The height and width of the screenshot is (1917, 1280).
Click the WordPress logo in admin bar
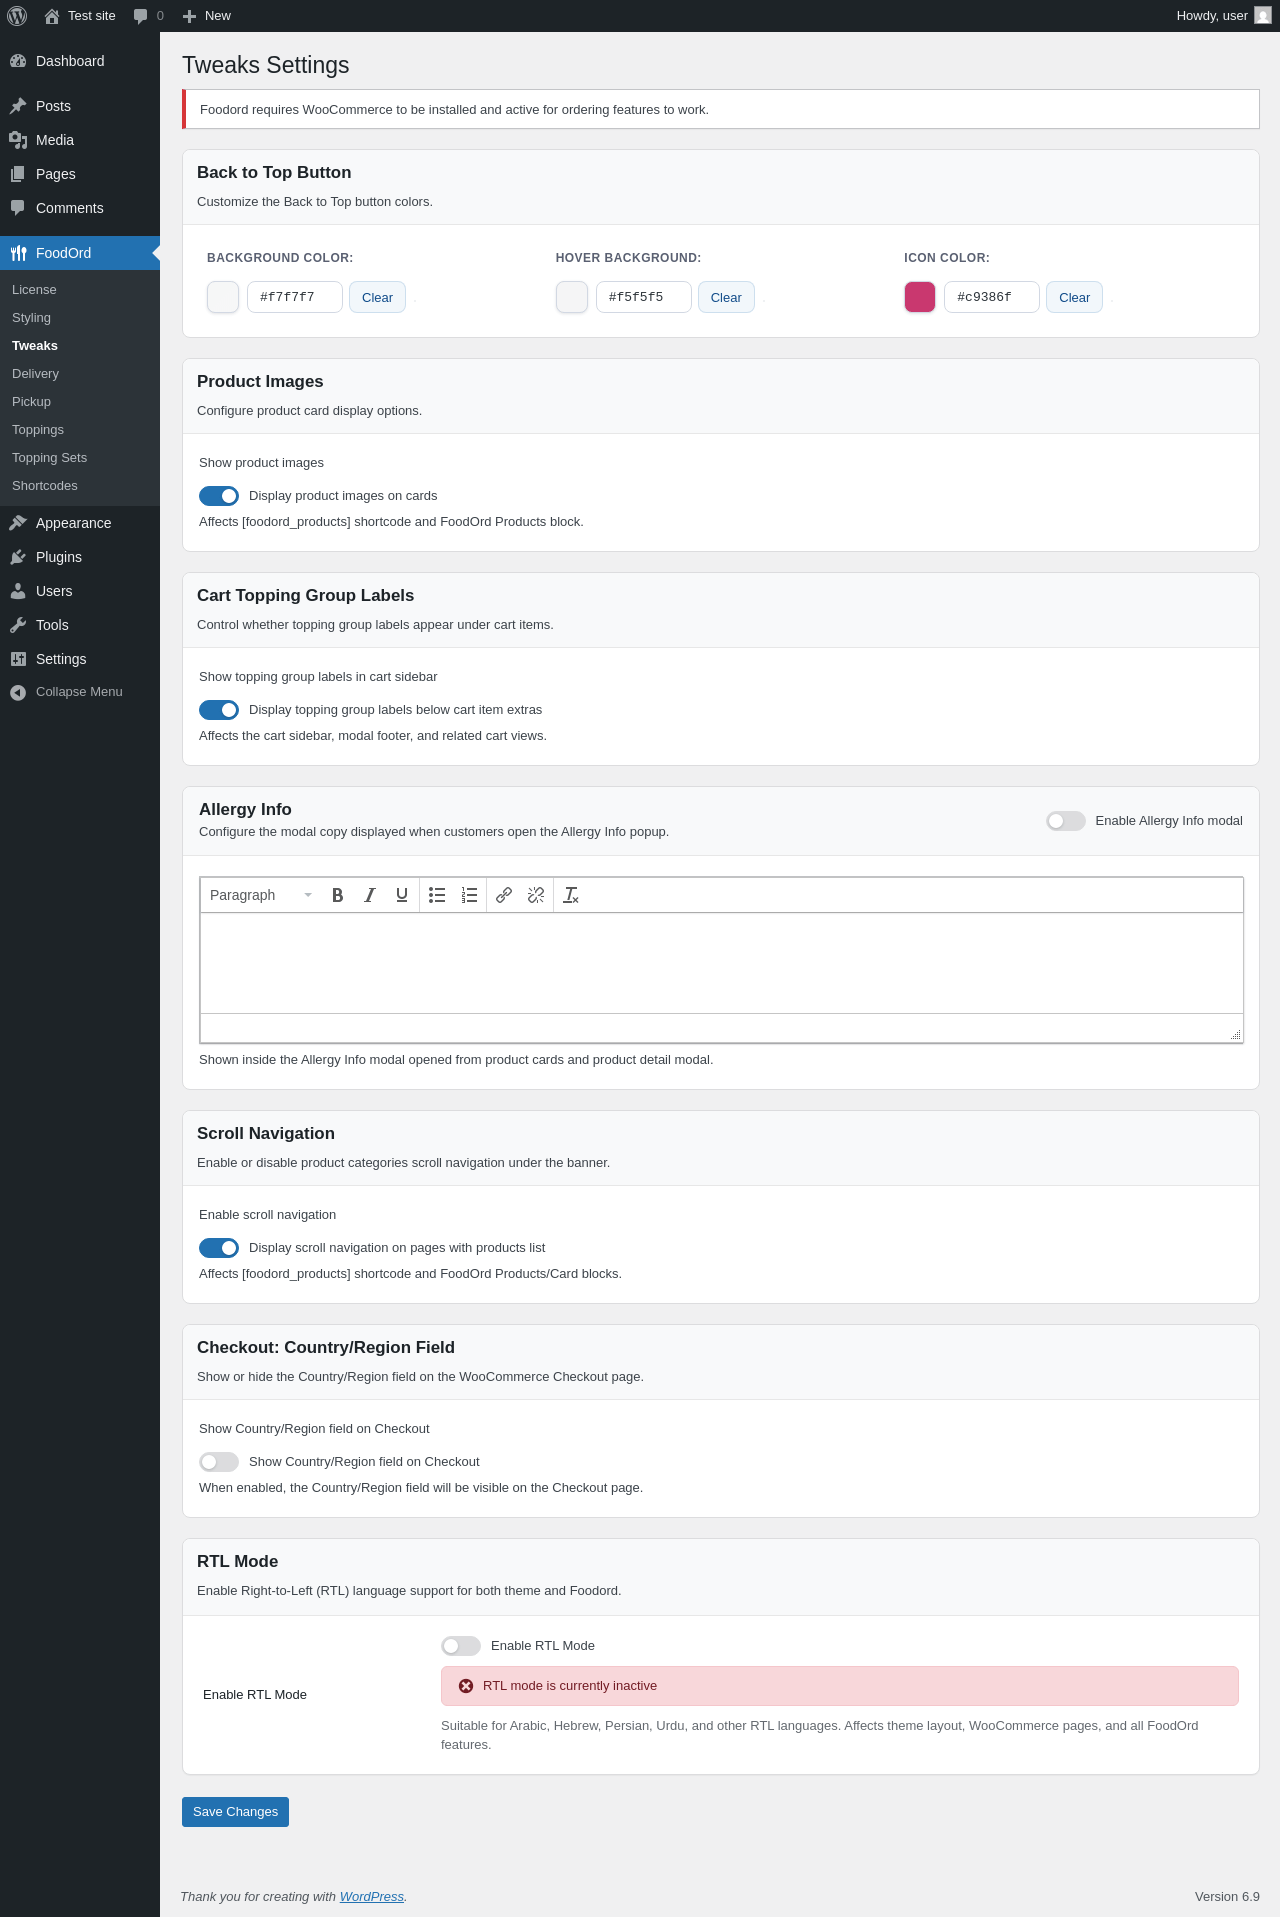(x=17, y=16)
